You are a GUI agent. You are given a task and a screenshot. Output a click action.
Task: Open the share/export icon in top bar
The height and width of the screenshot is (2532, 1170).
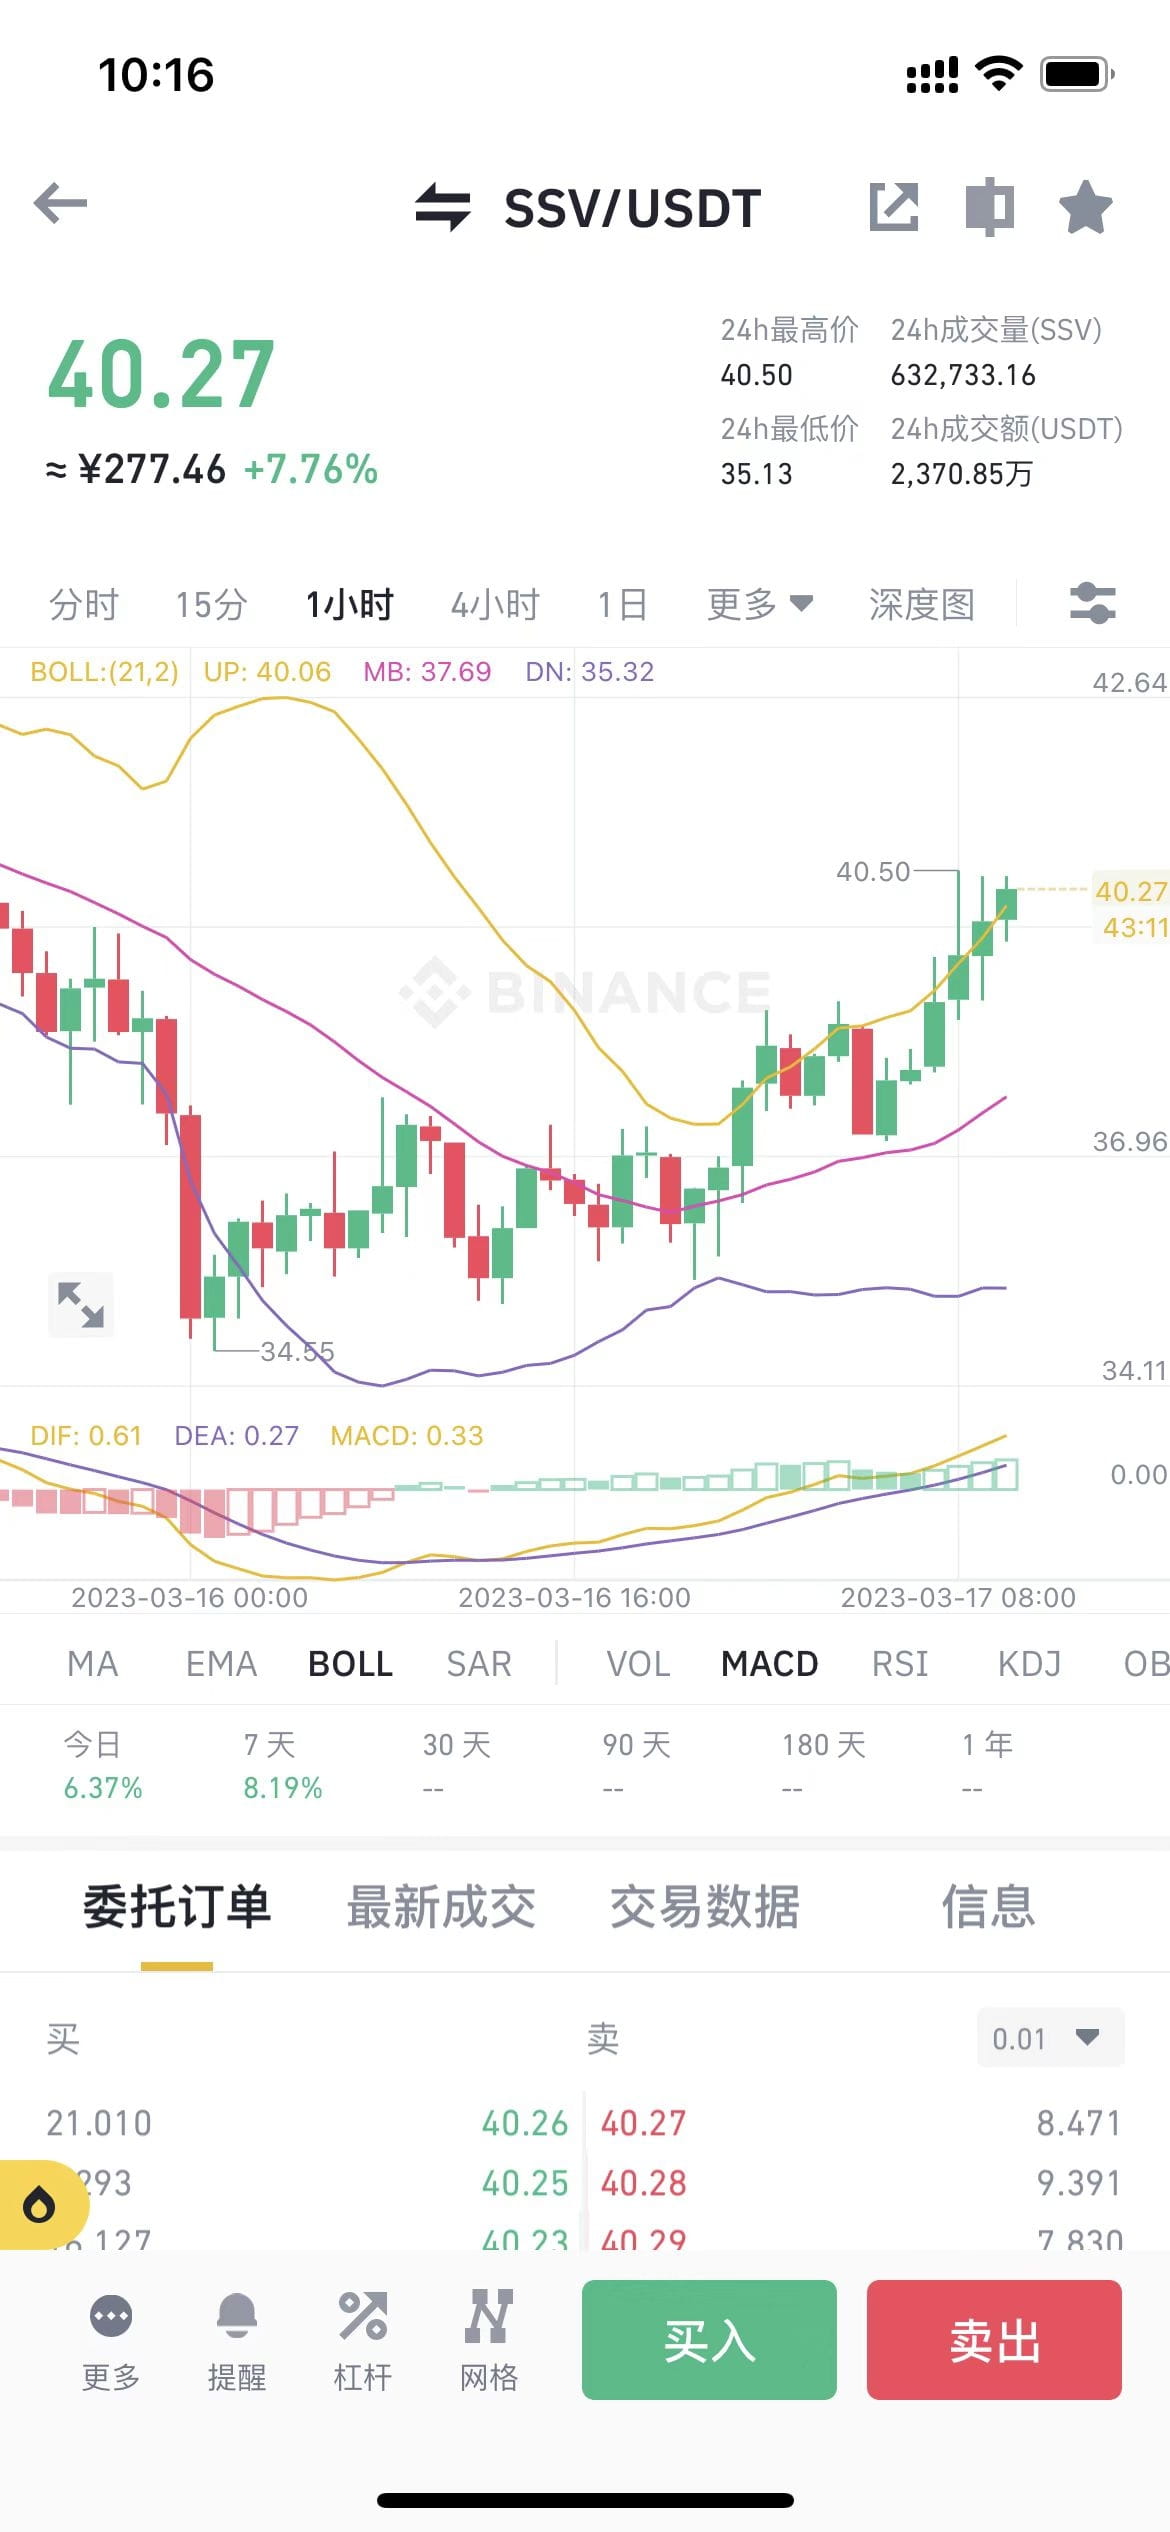pyautogui.click(x=893, y=207)
